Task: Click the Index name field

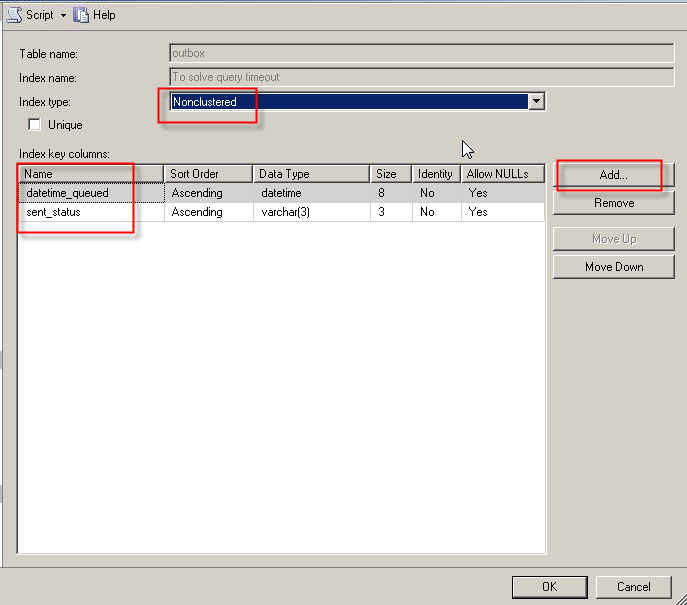Action: (421, 77)
